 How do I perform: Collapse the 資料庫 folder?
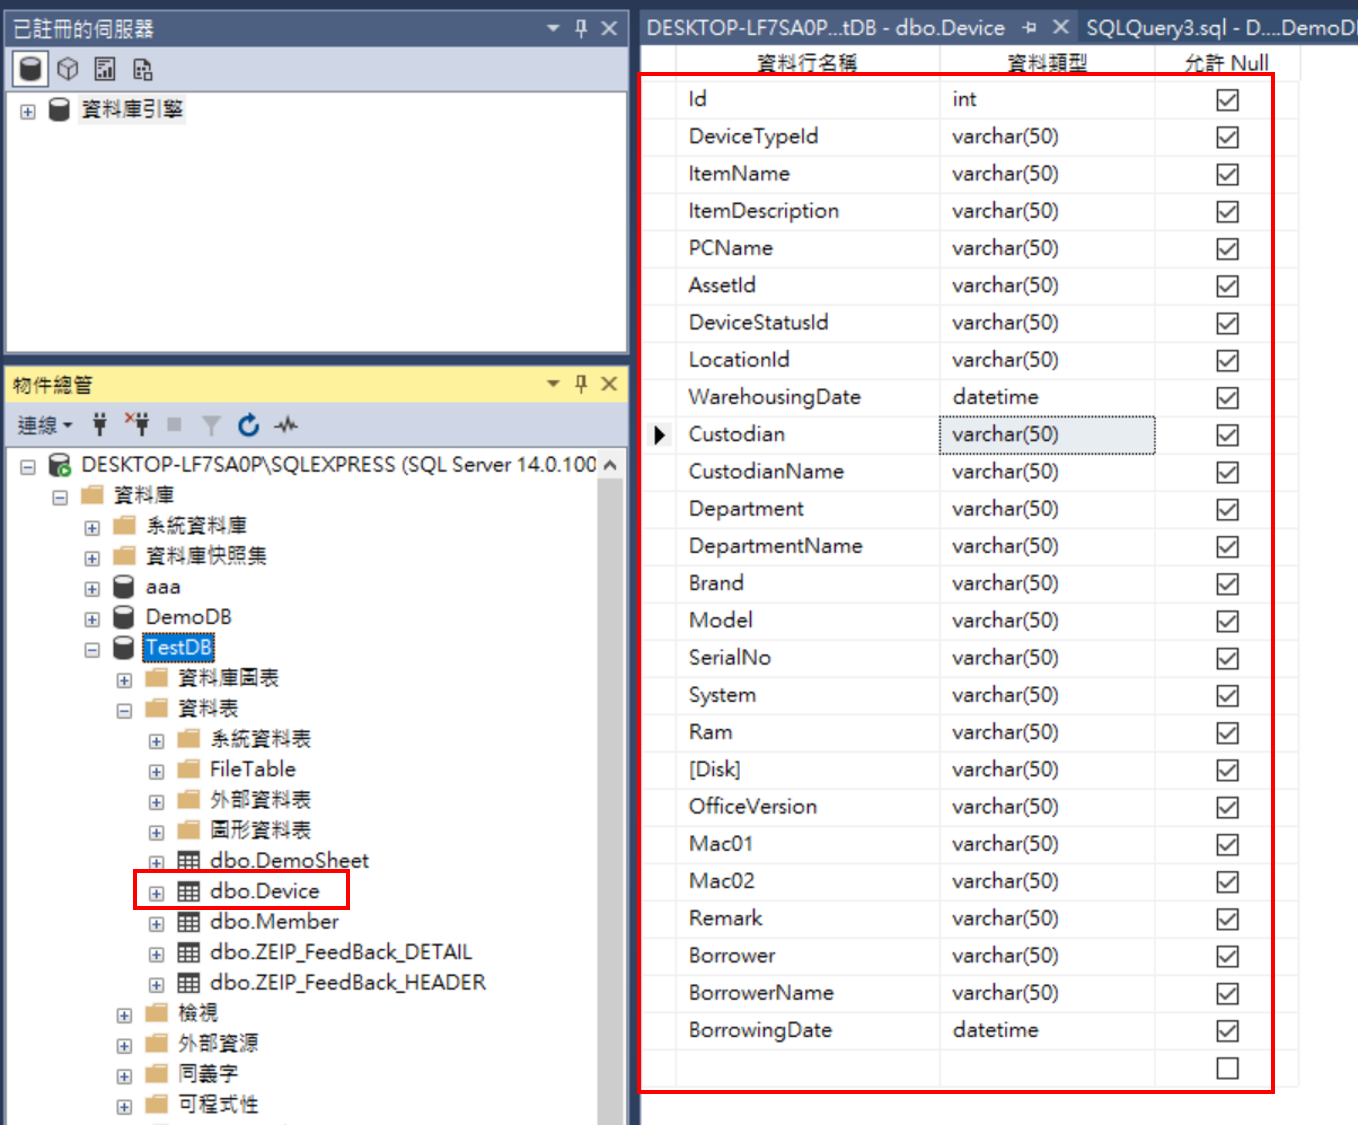point(60,497)
